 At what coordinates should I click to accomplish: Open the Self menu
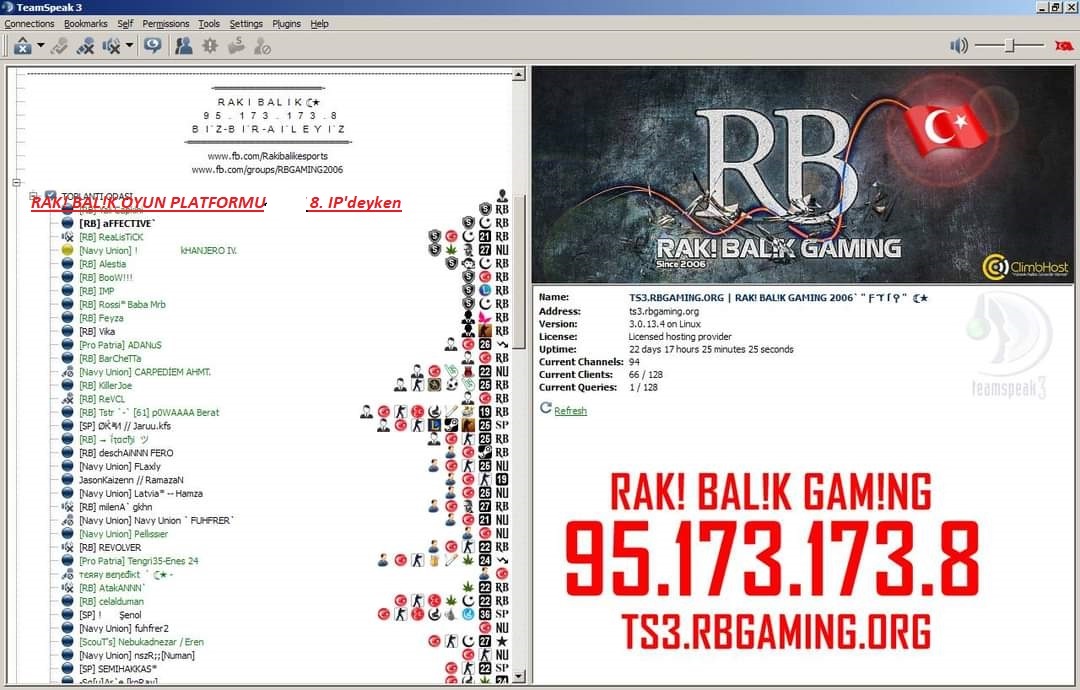(x=125, y=23)
